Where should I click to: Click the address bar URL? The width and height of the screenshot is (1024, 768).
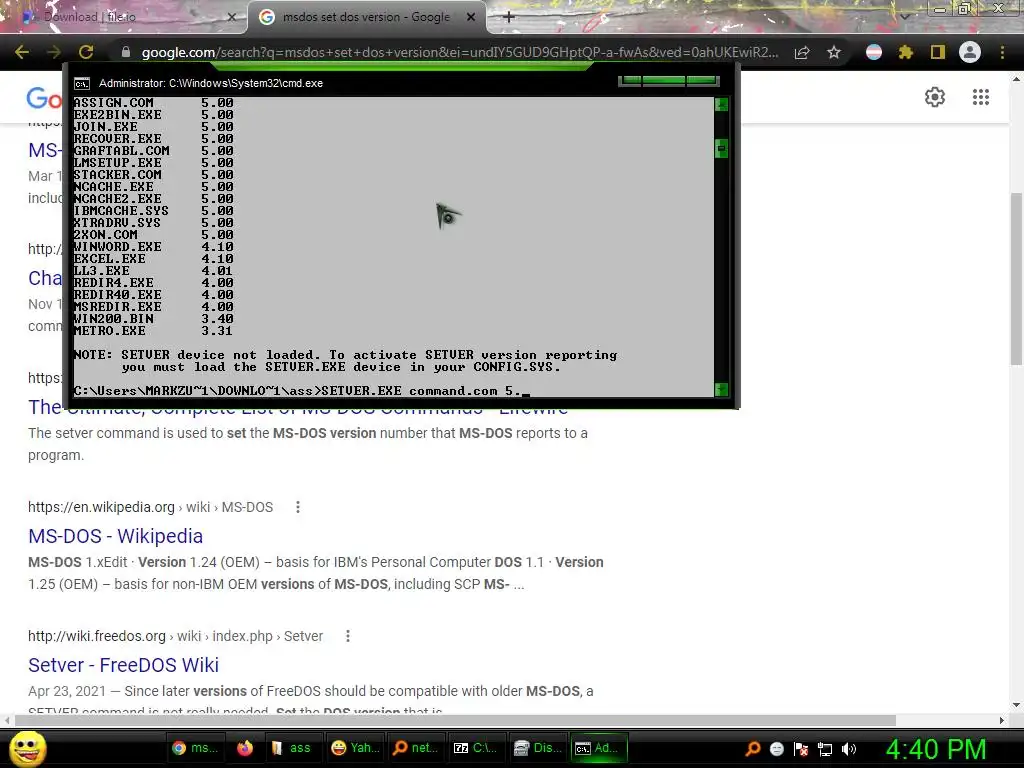pos(460,52)
